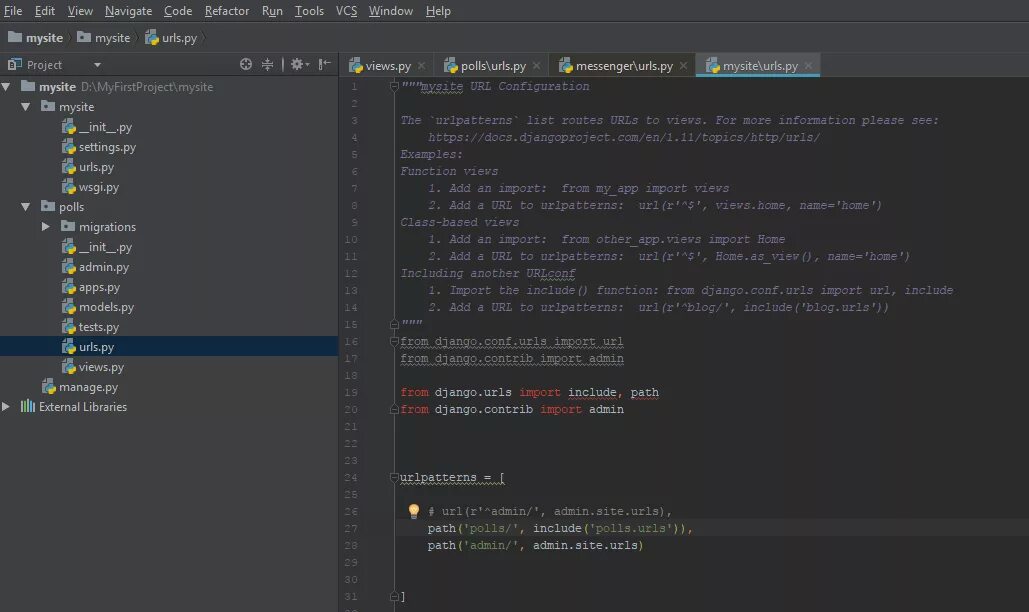Collapse the inner mysite folder

pyautogui.click(x=26, y=106)
